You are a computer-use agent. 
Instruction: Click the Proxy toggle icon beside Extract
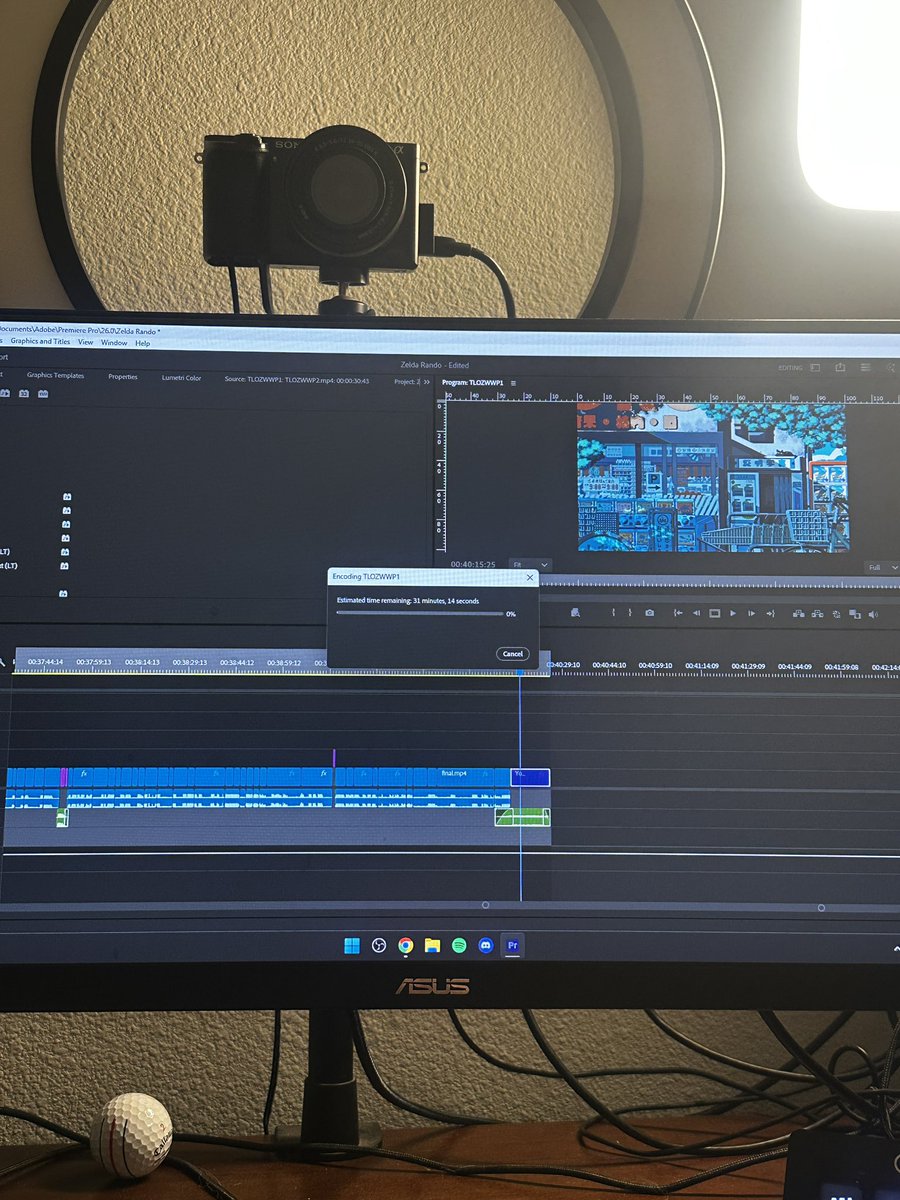point(836,613)
